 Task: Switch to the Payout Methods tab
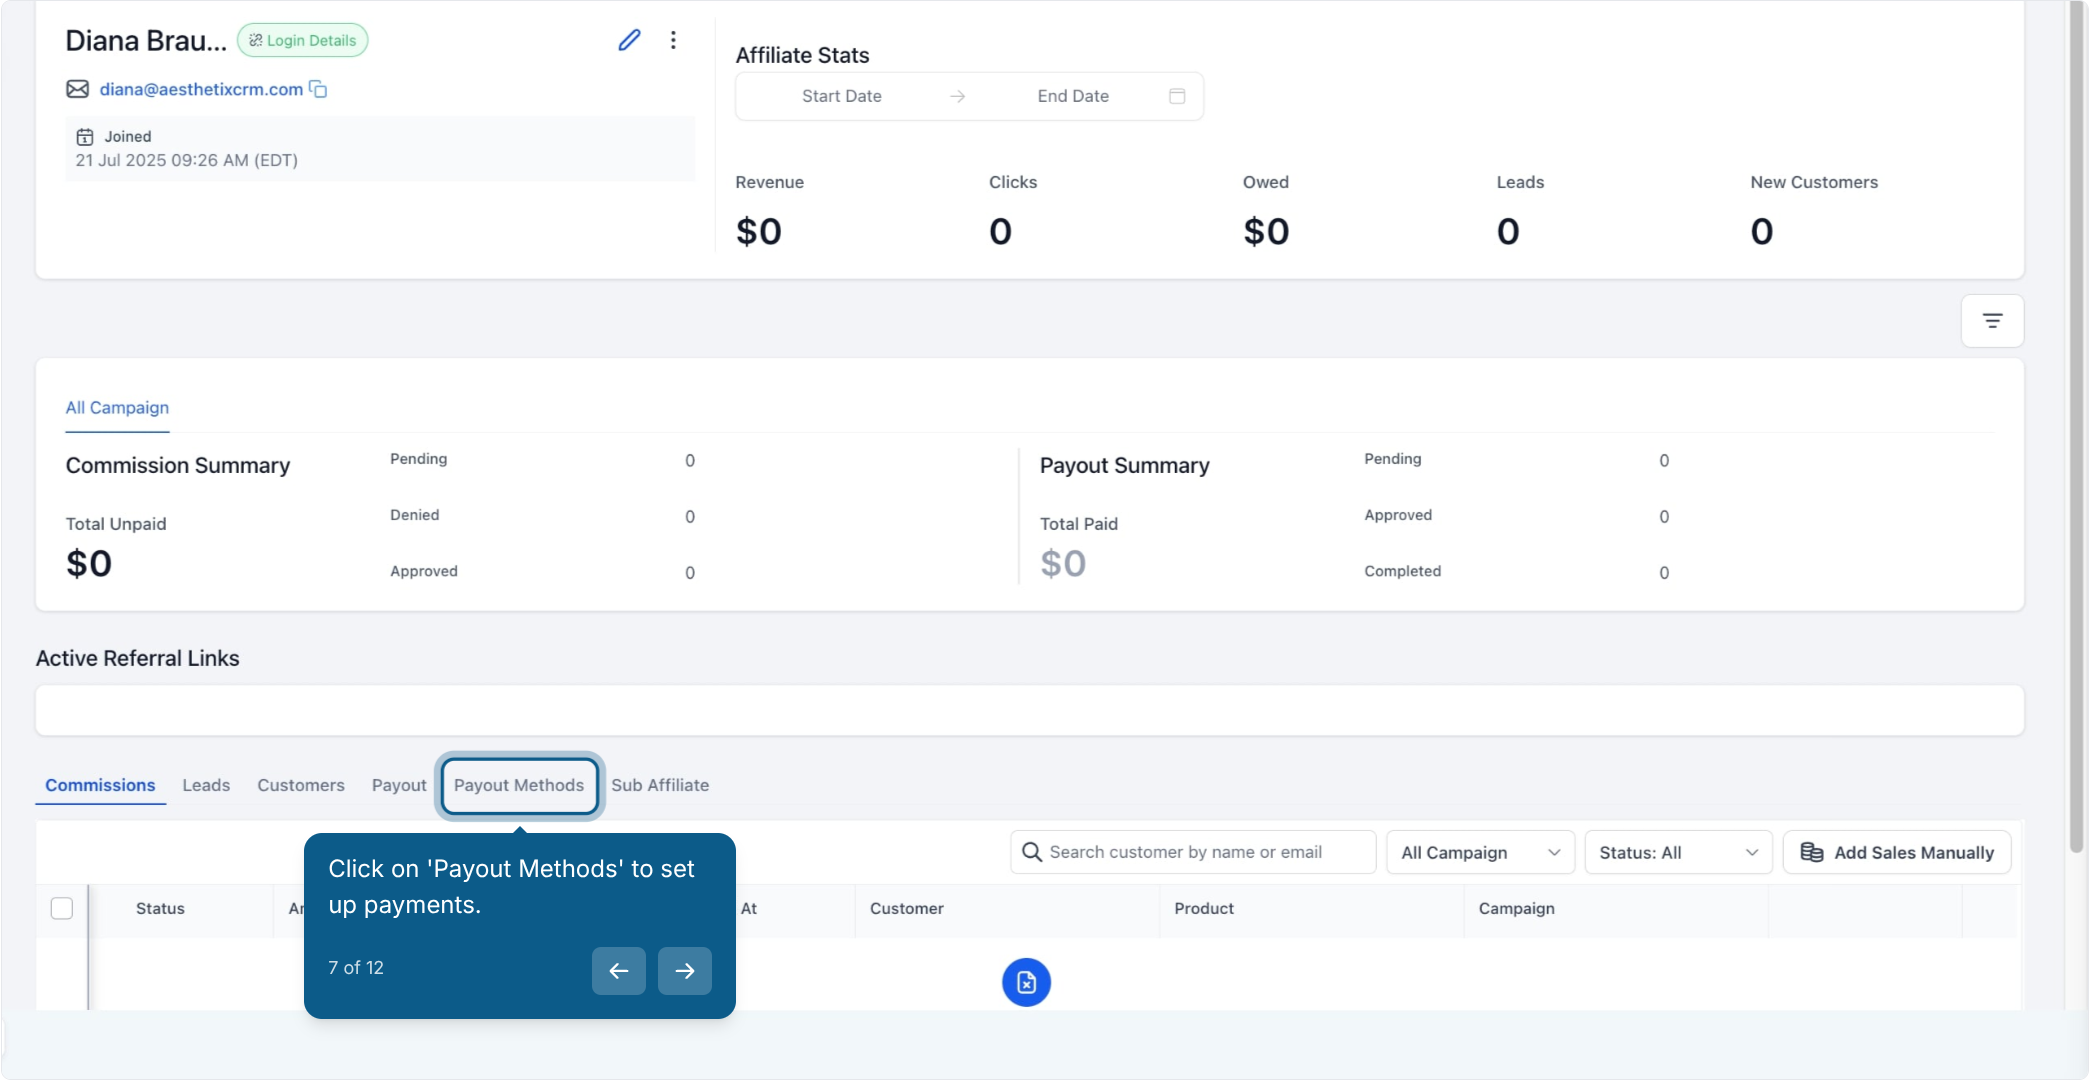(519, 785)
